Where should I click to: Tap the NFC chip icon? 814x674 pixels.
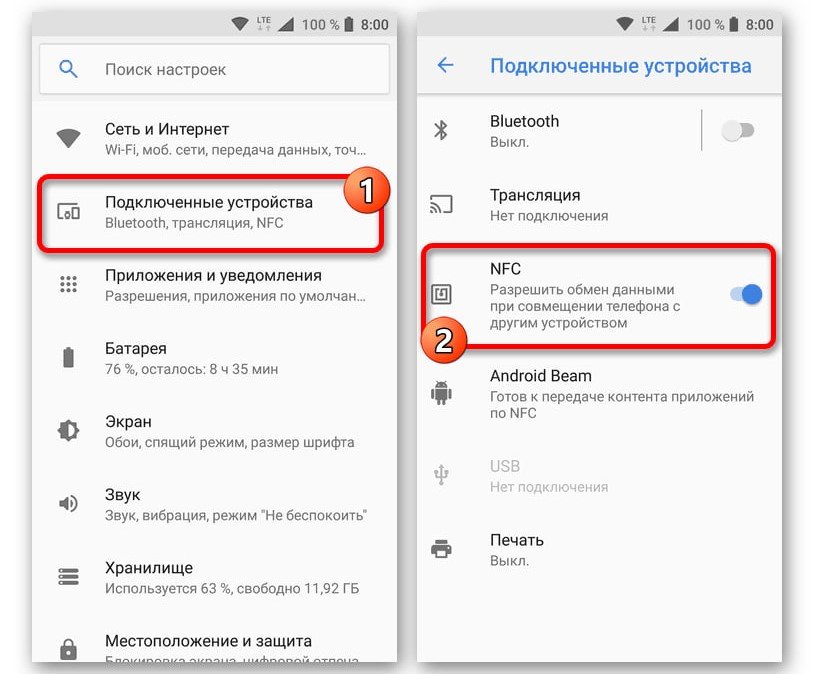[x=441, y=294]
